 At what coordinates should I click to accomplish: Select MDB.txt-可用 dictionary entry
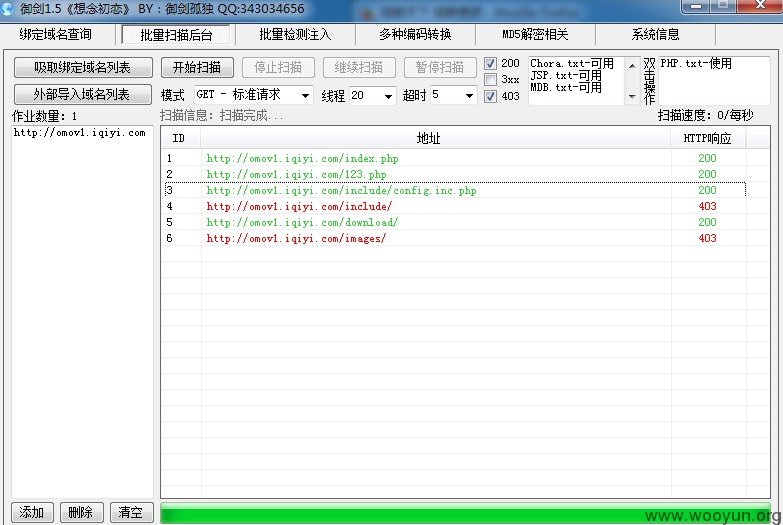566,87
